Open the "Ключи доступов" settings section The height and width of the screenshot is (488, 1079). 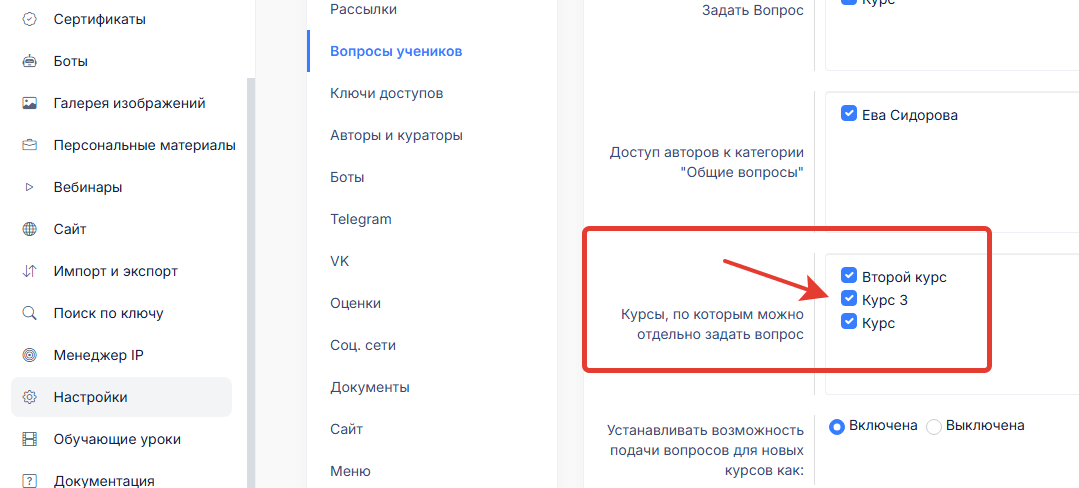click(x=386, y=93)
